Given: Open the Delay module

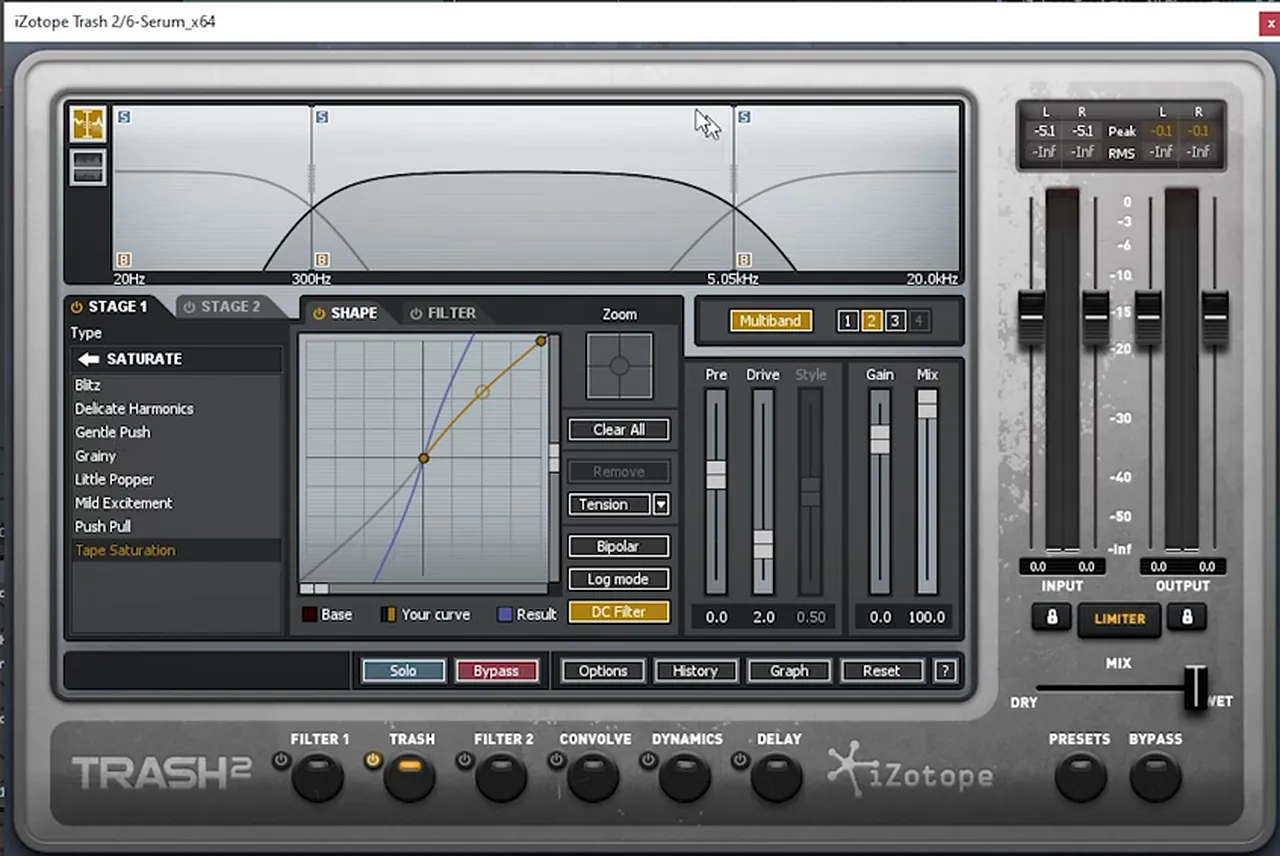Looking at the screenshot, I should 777,776.
